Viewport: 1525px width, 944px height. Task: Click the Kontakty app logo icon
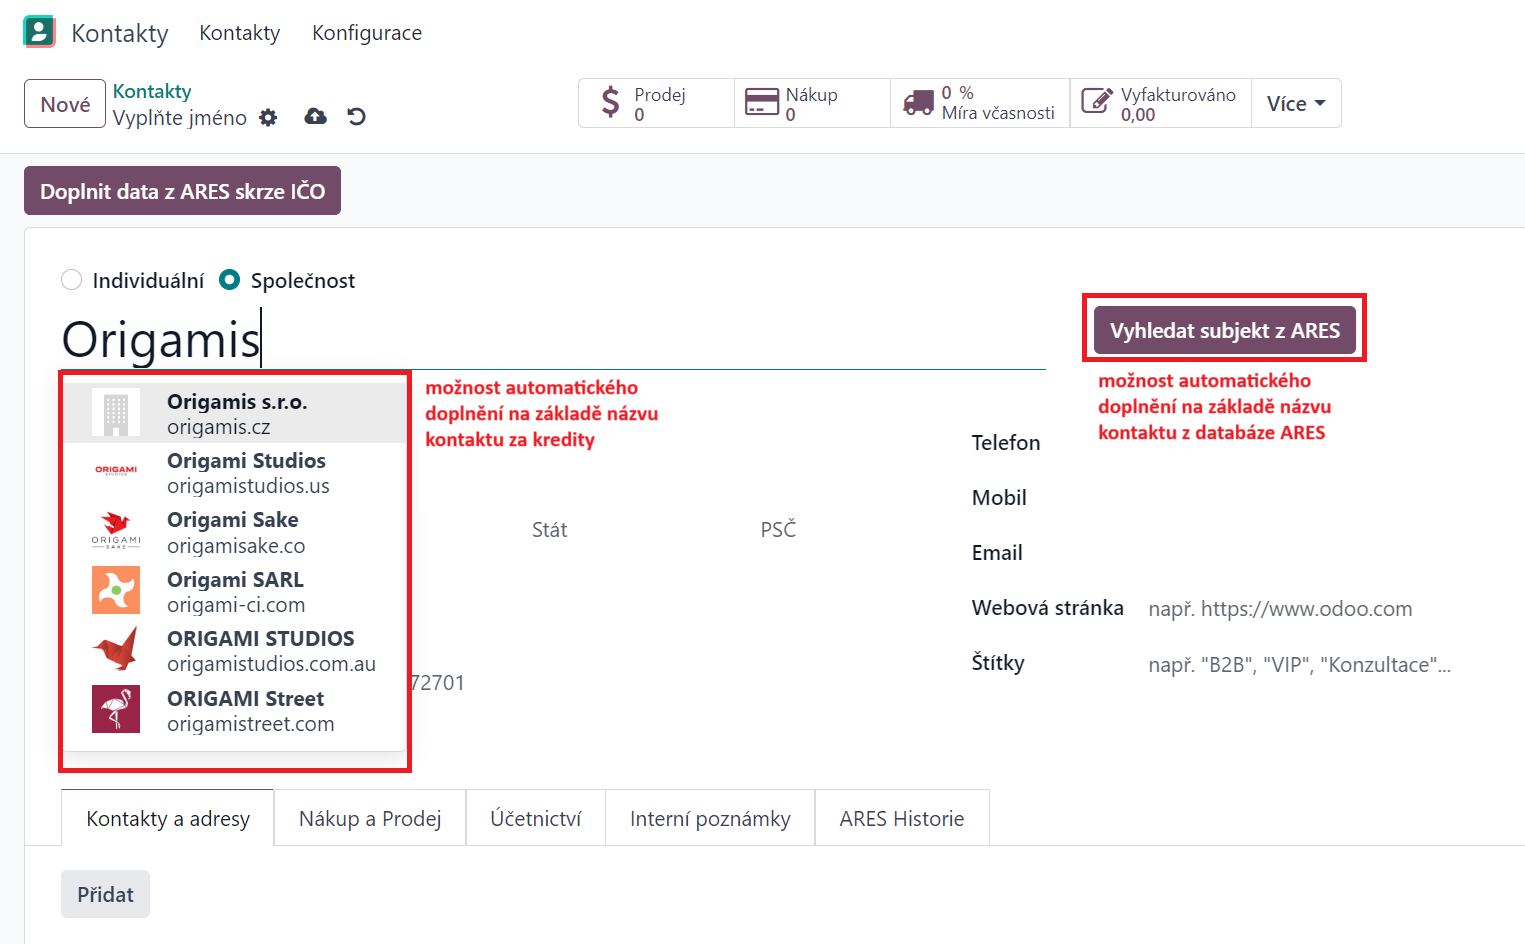(39, 31)
